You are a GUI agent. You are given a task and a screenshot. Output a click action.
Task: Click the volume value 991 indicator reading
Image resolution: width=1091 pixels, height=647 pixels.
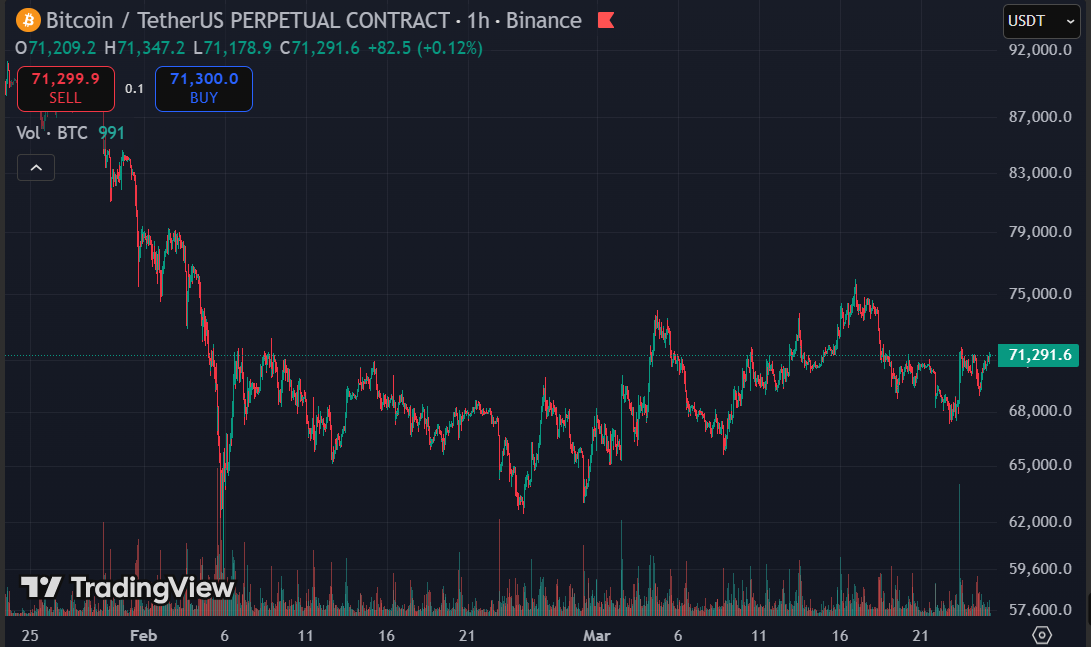click(x=111, y=132)
